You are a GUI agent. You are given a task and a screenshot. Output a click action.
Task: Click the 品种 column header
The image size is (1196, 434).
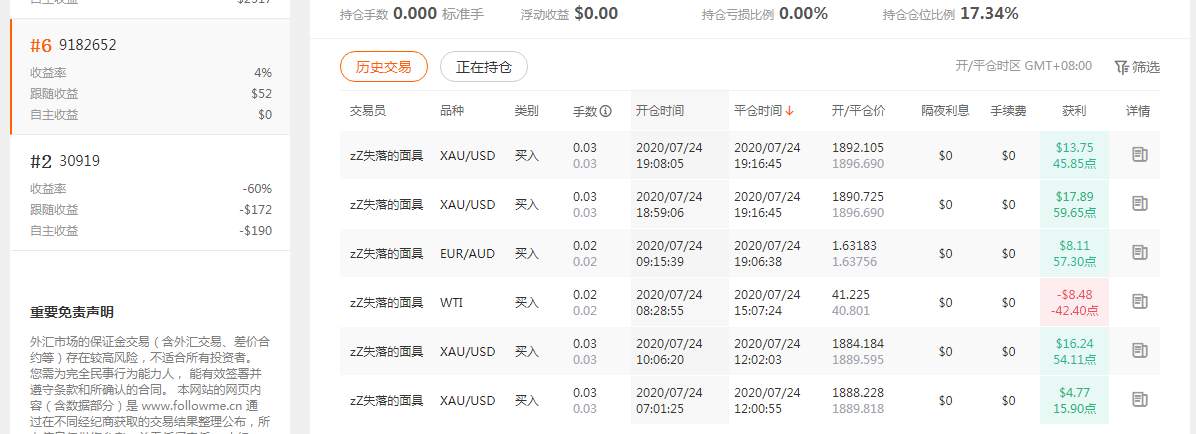[452, 111]
